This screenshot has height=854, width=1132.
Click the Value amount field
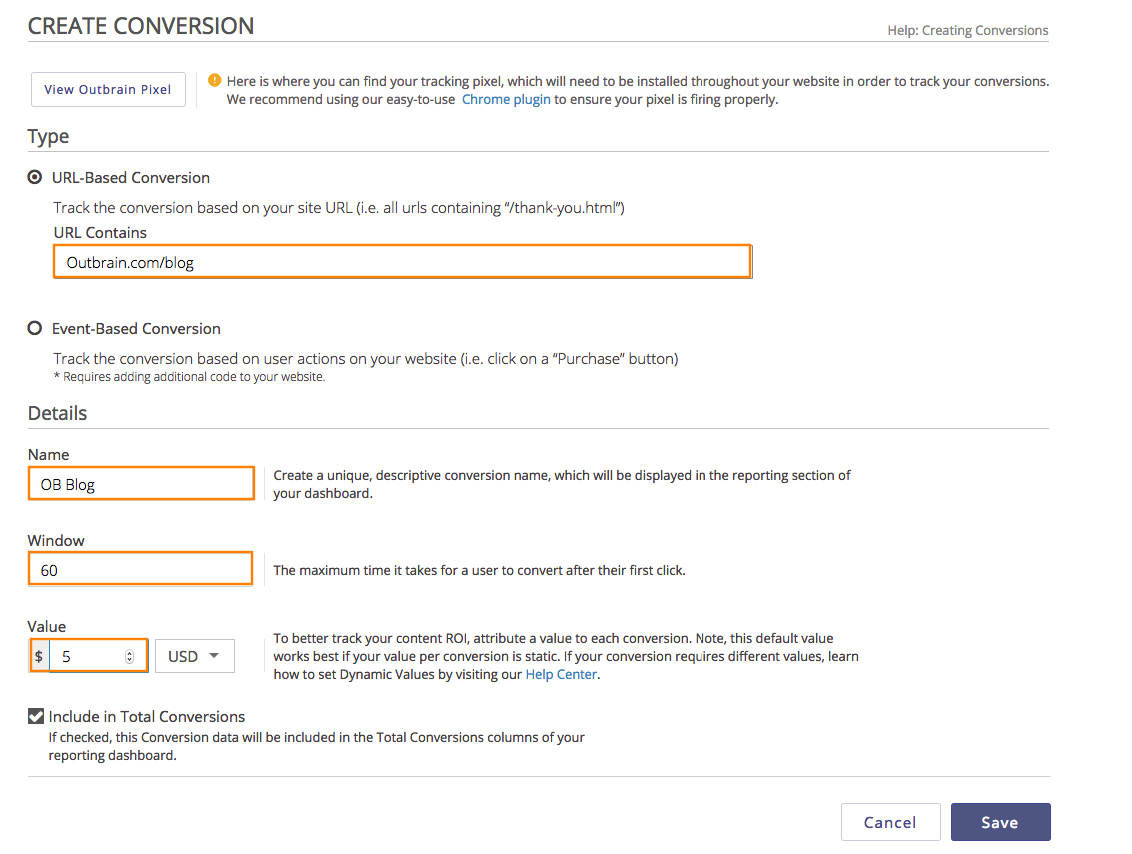pos(90,656)
